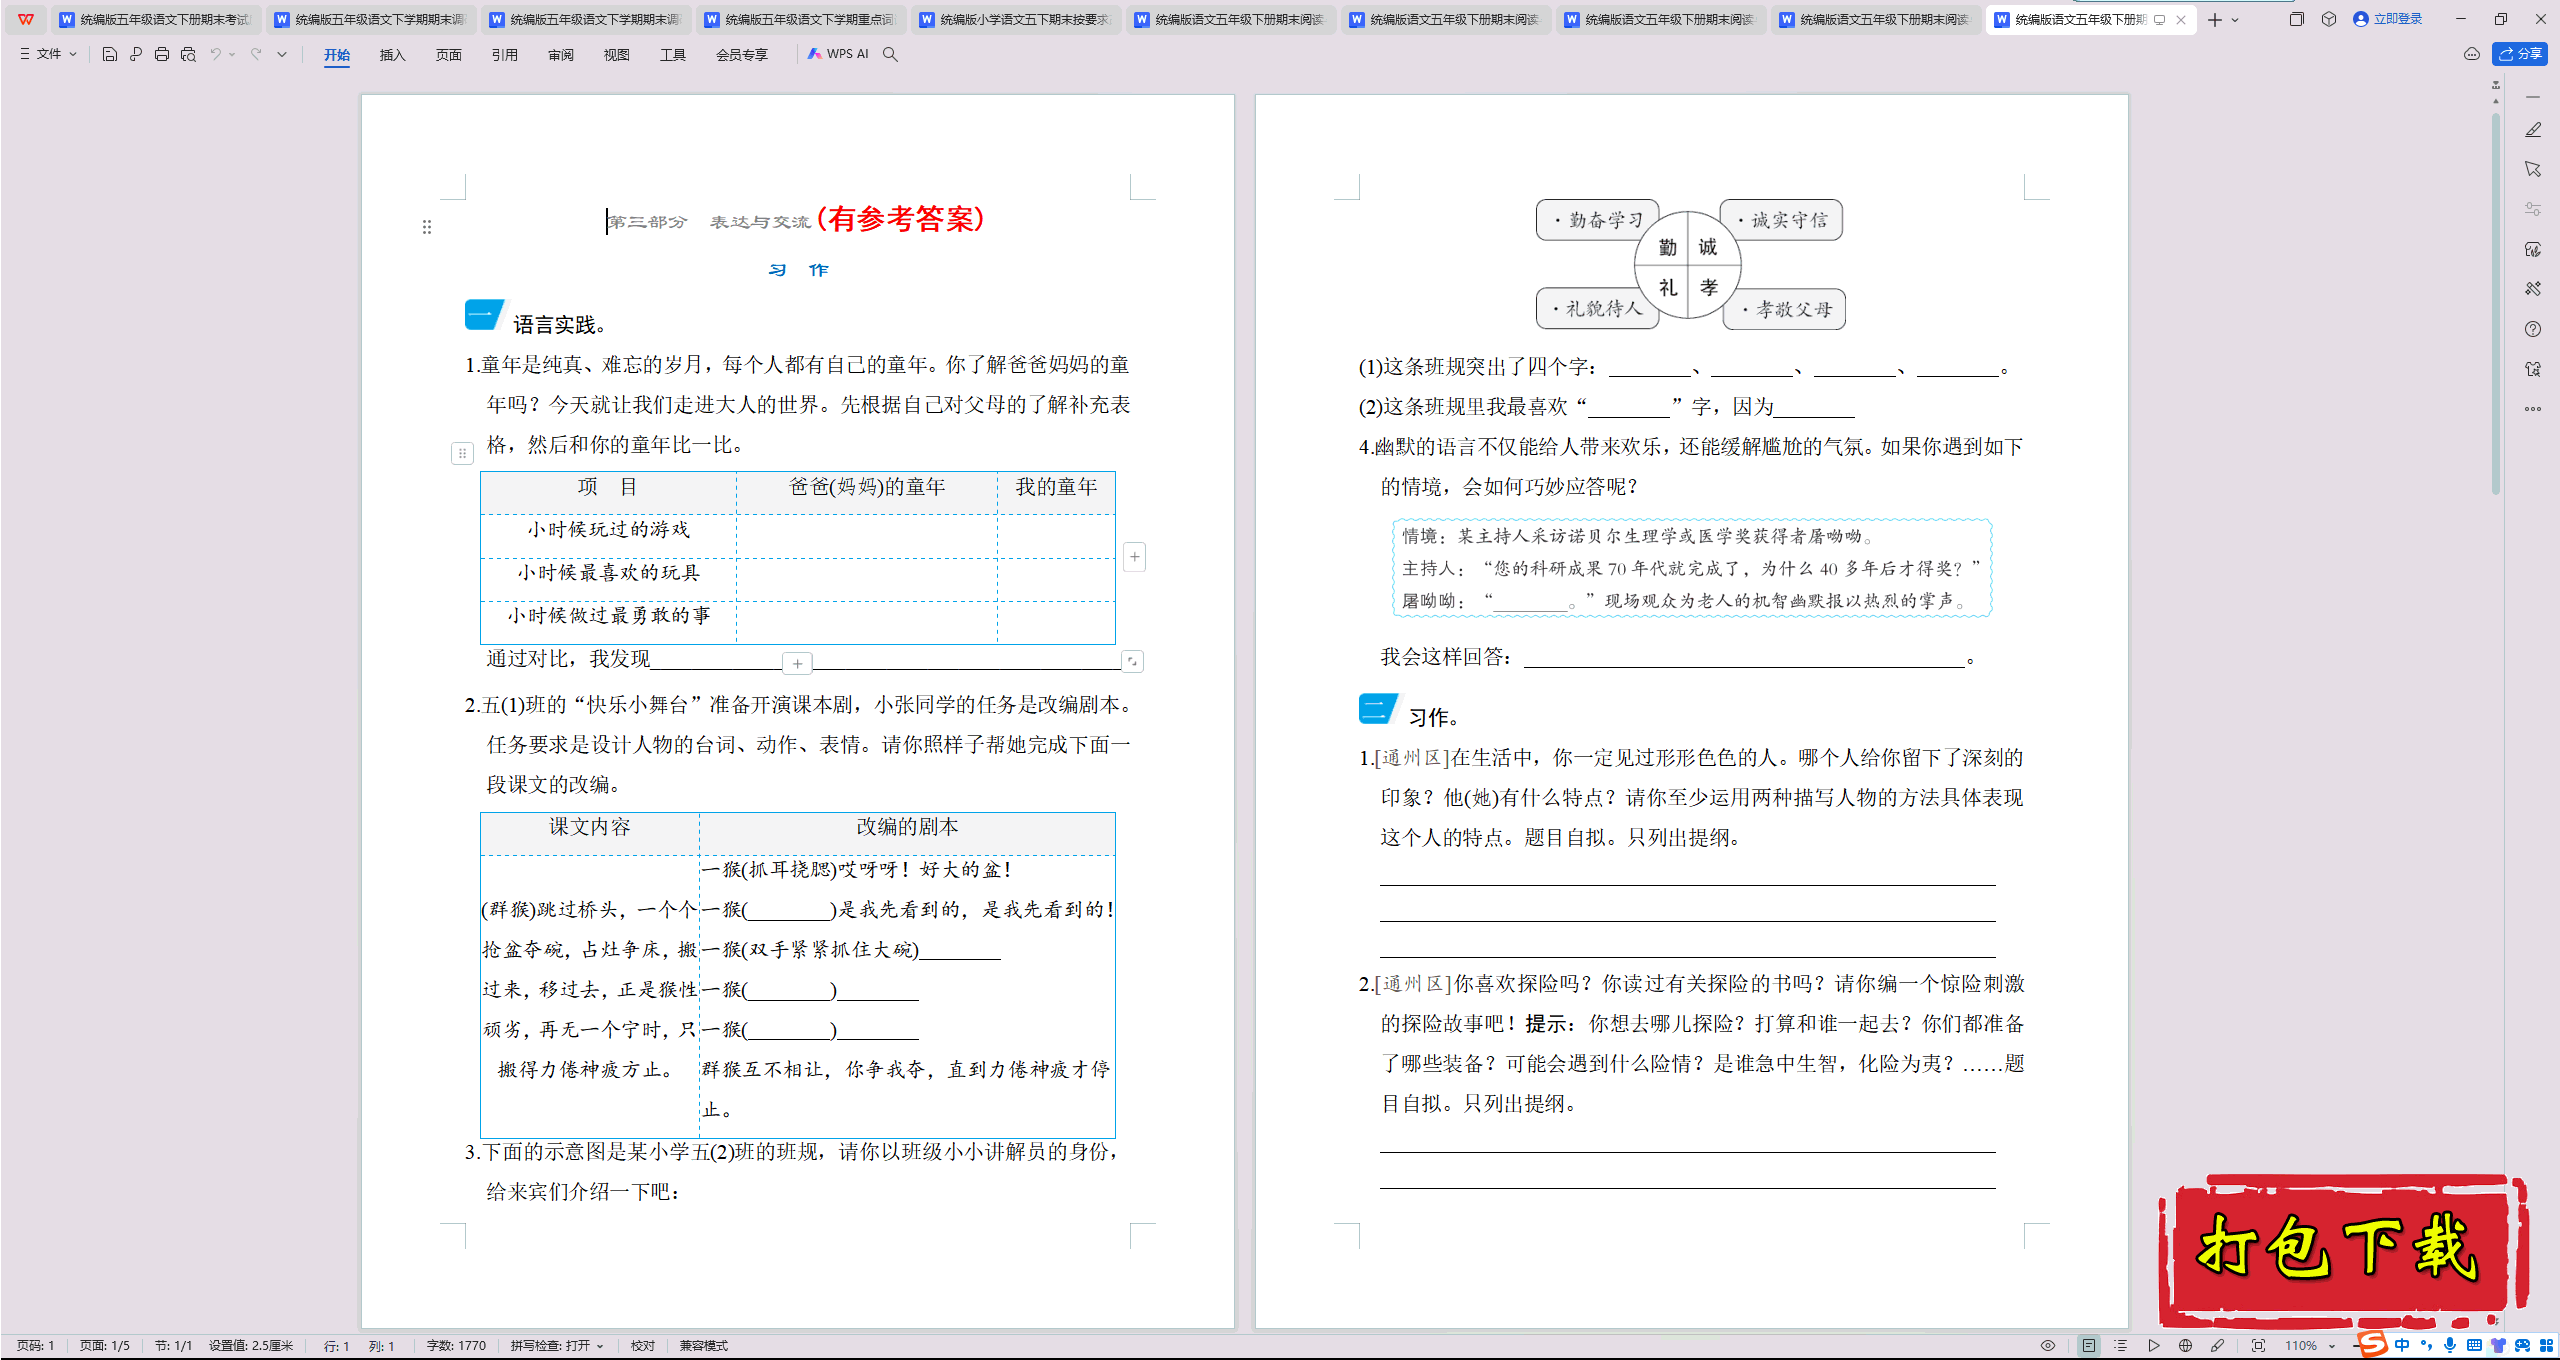The width and height of the screenshot is (2560, 1360).
Task: Click the 字数: 1770 word count
Action: 456,1346
